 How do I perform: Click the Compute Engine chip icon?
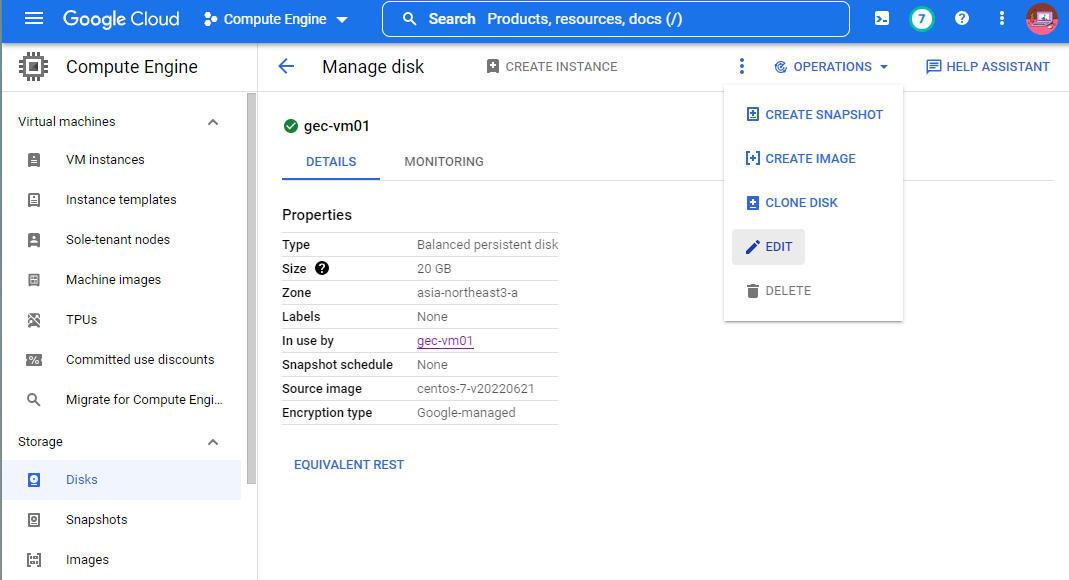pyautogui.click(x=33, y=67)
